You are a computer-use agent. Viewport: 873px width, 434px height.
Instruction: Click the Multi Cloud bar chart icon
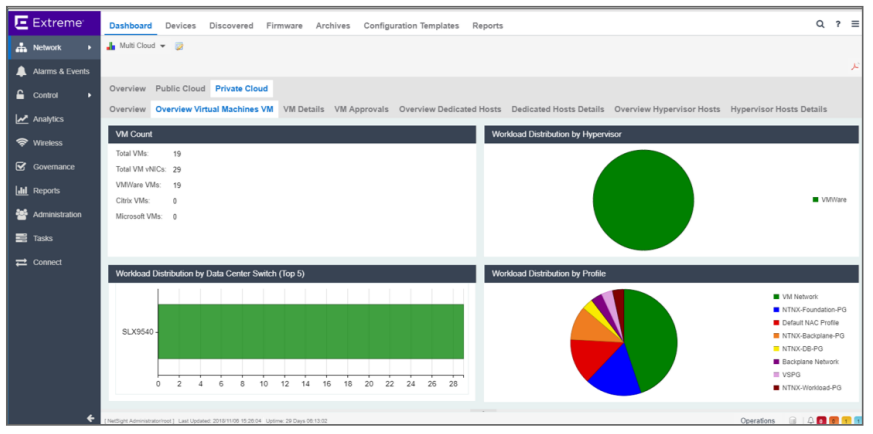111,46
